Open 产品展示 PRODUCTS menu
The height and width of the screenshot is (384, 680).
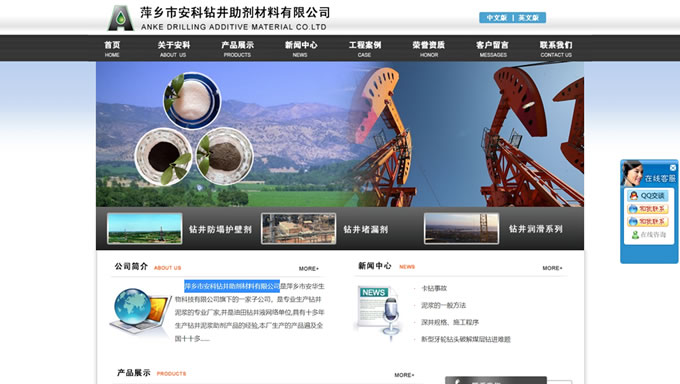pos(237,49)
